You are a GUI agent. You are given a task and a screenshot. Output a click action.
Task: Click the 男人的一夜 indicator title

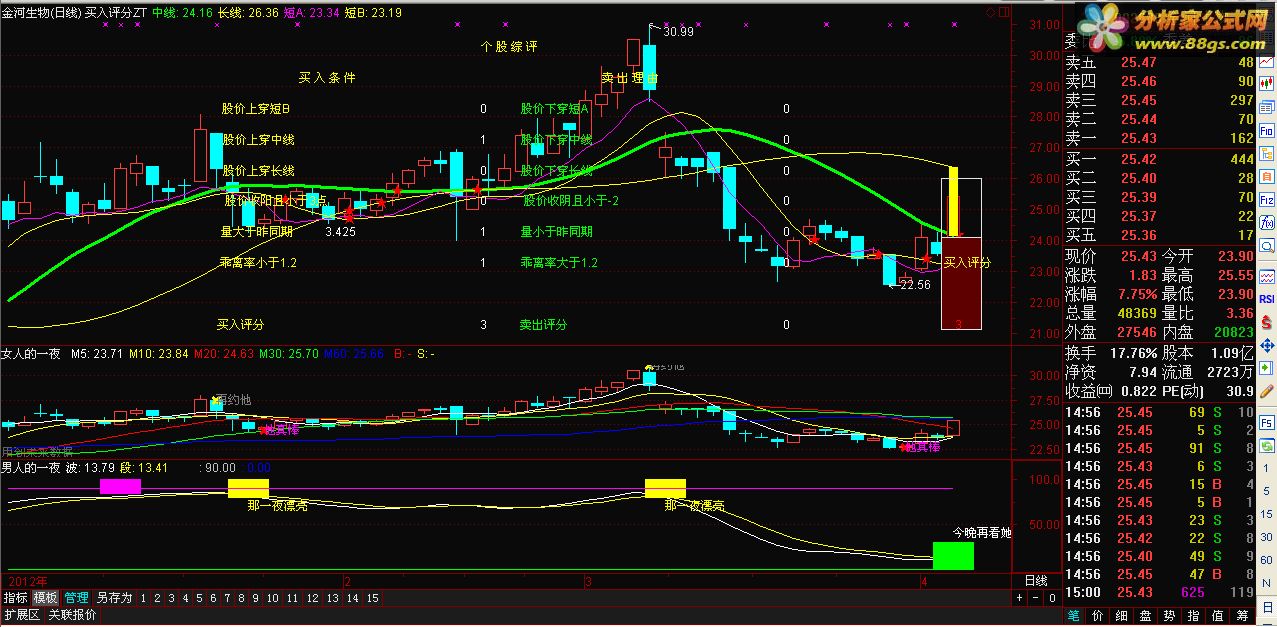pos(32,467)
